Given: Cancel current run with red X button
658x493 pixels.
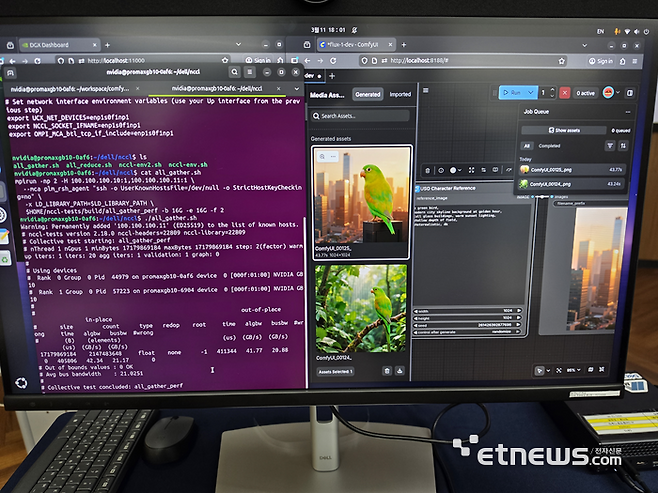Looking at the screenshot, I should [x=564, y=92].
